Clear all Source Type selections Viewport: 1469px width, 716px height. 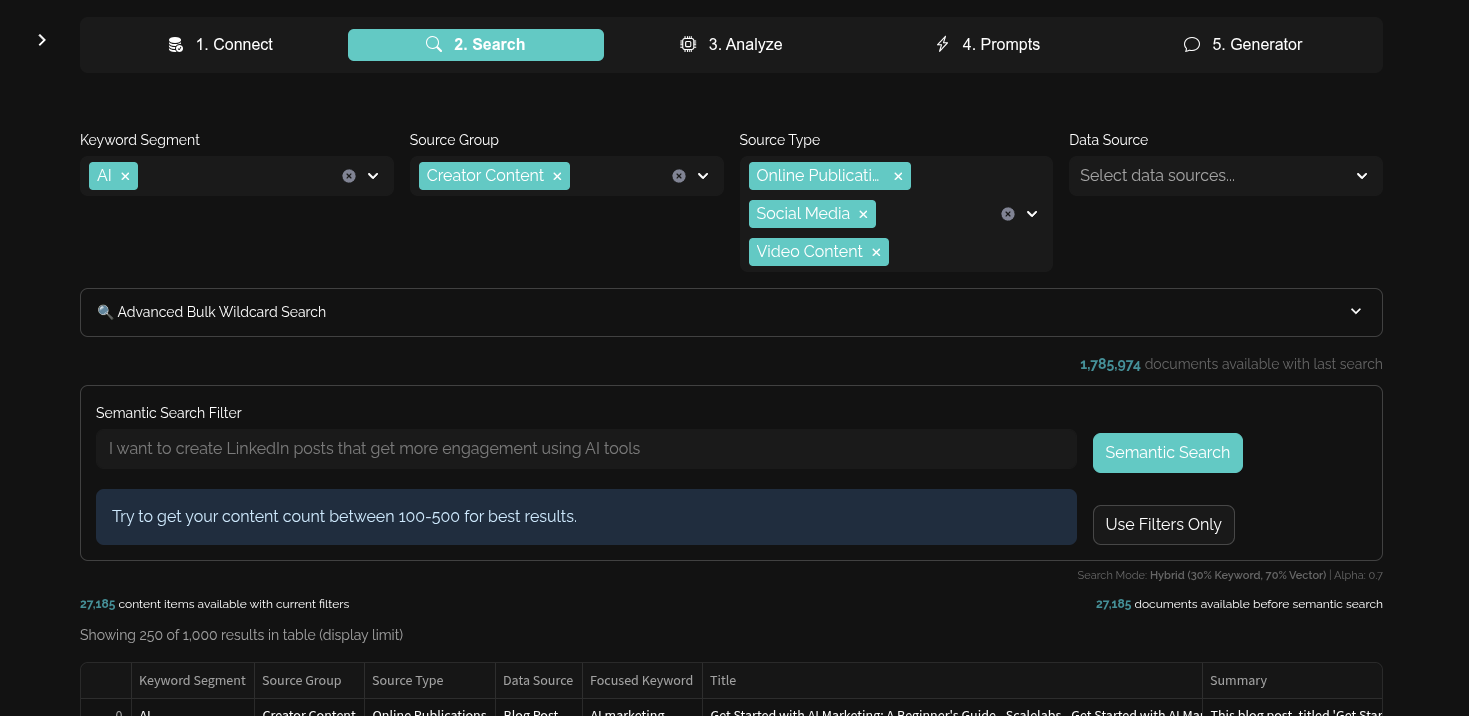coord(1008,214)
